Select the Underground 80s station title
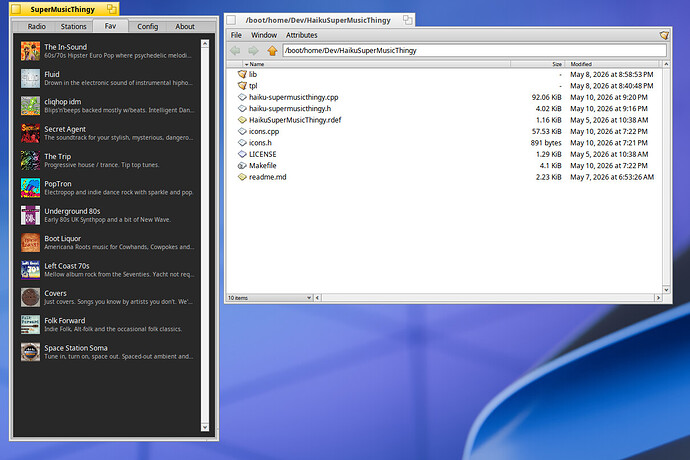The width and height of the screenshot is (690, 460). click(72, 211)
